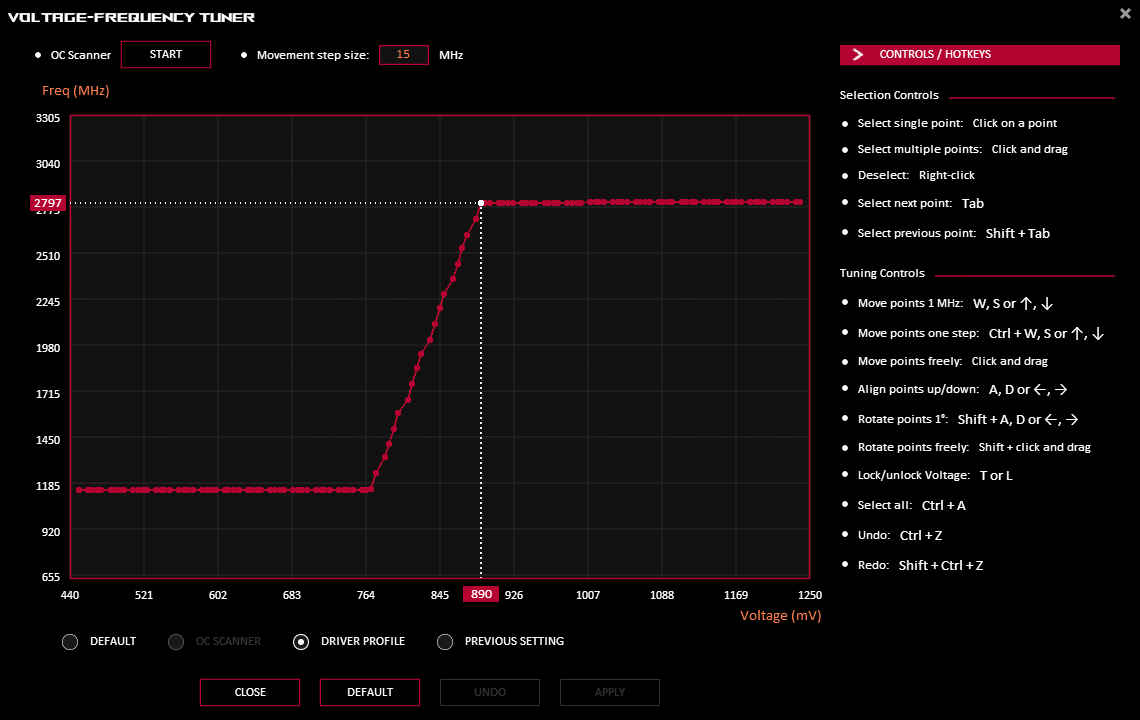Apply the voltage-frequency curve changes
The height and width of the screenshot is (720, 1140).
tap(609, 692)
